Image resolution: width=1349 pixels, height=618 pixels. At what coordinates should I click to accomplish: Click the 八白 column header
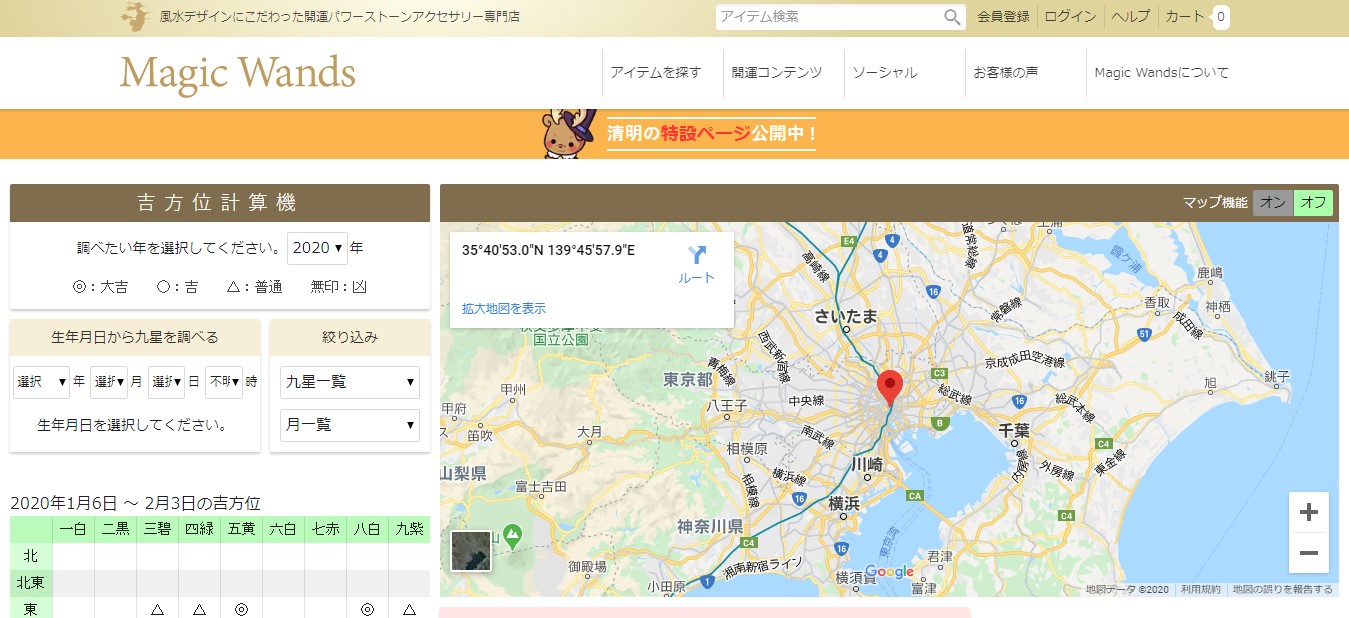[367, 530]
